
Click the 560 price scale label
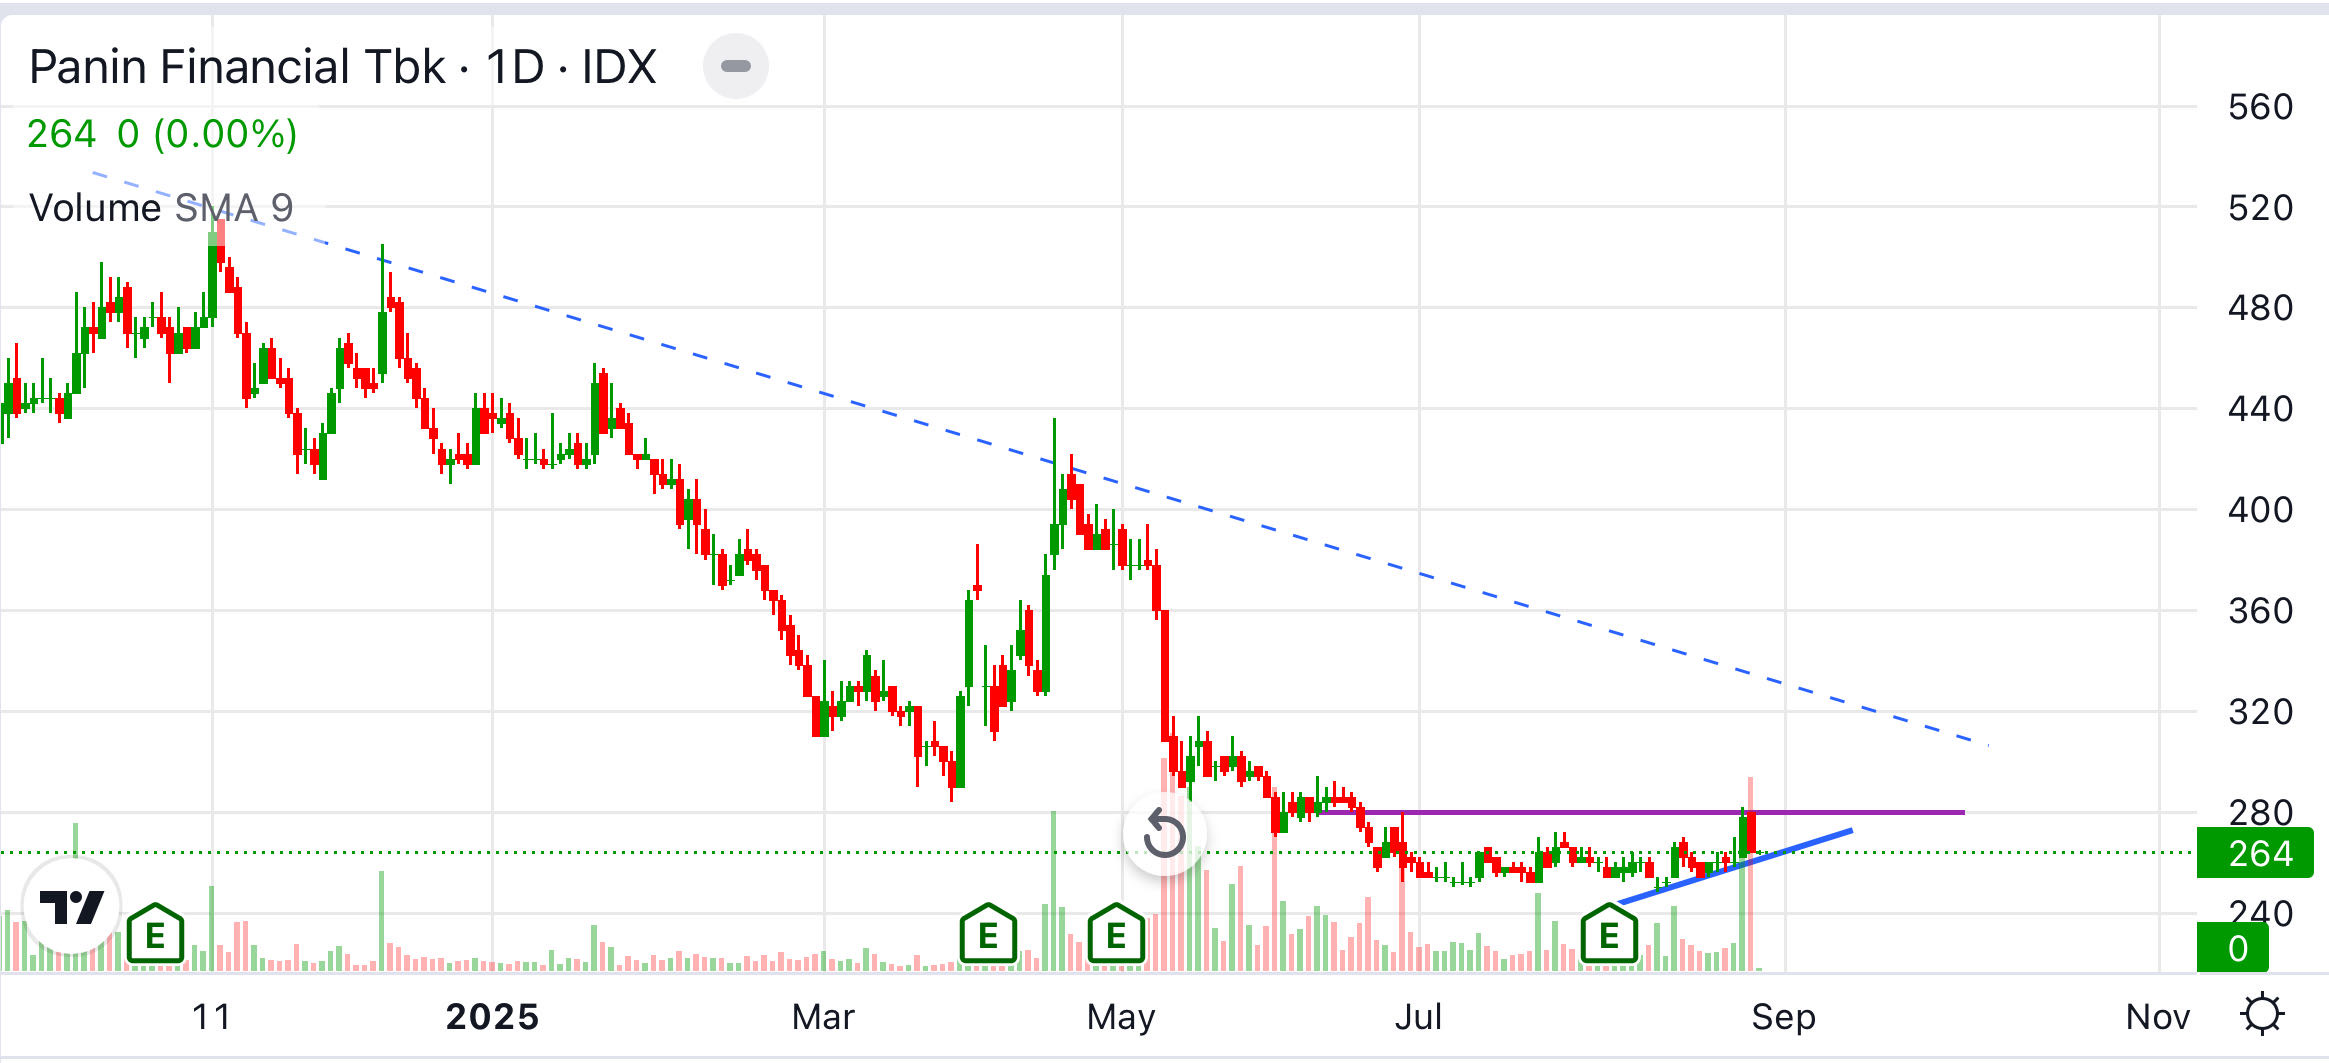2260,107
